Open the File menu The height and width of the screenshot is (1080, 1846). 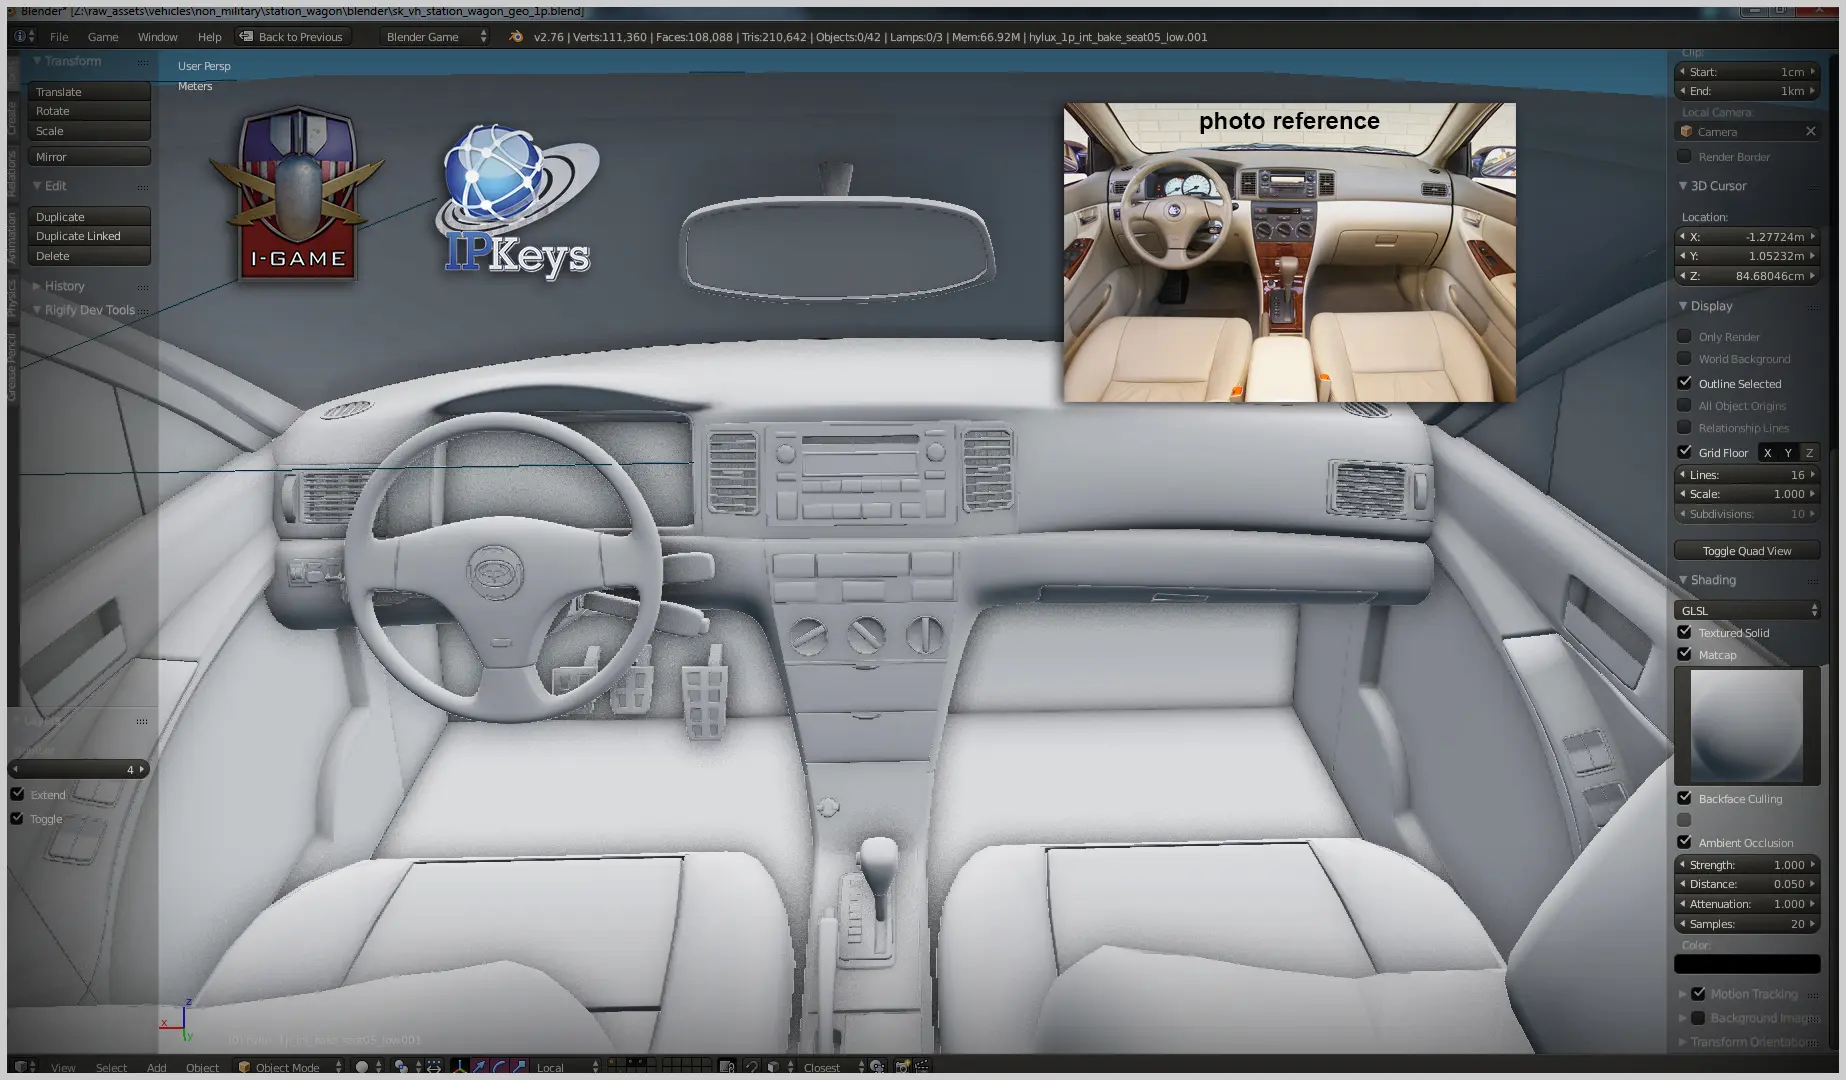coord(59,37)
